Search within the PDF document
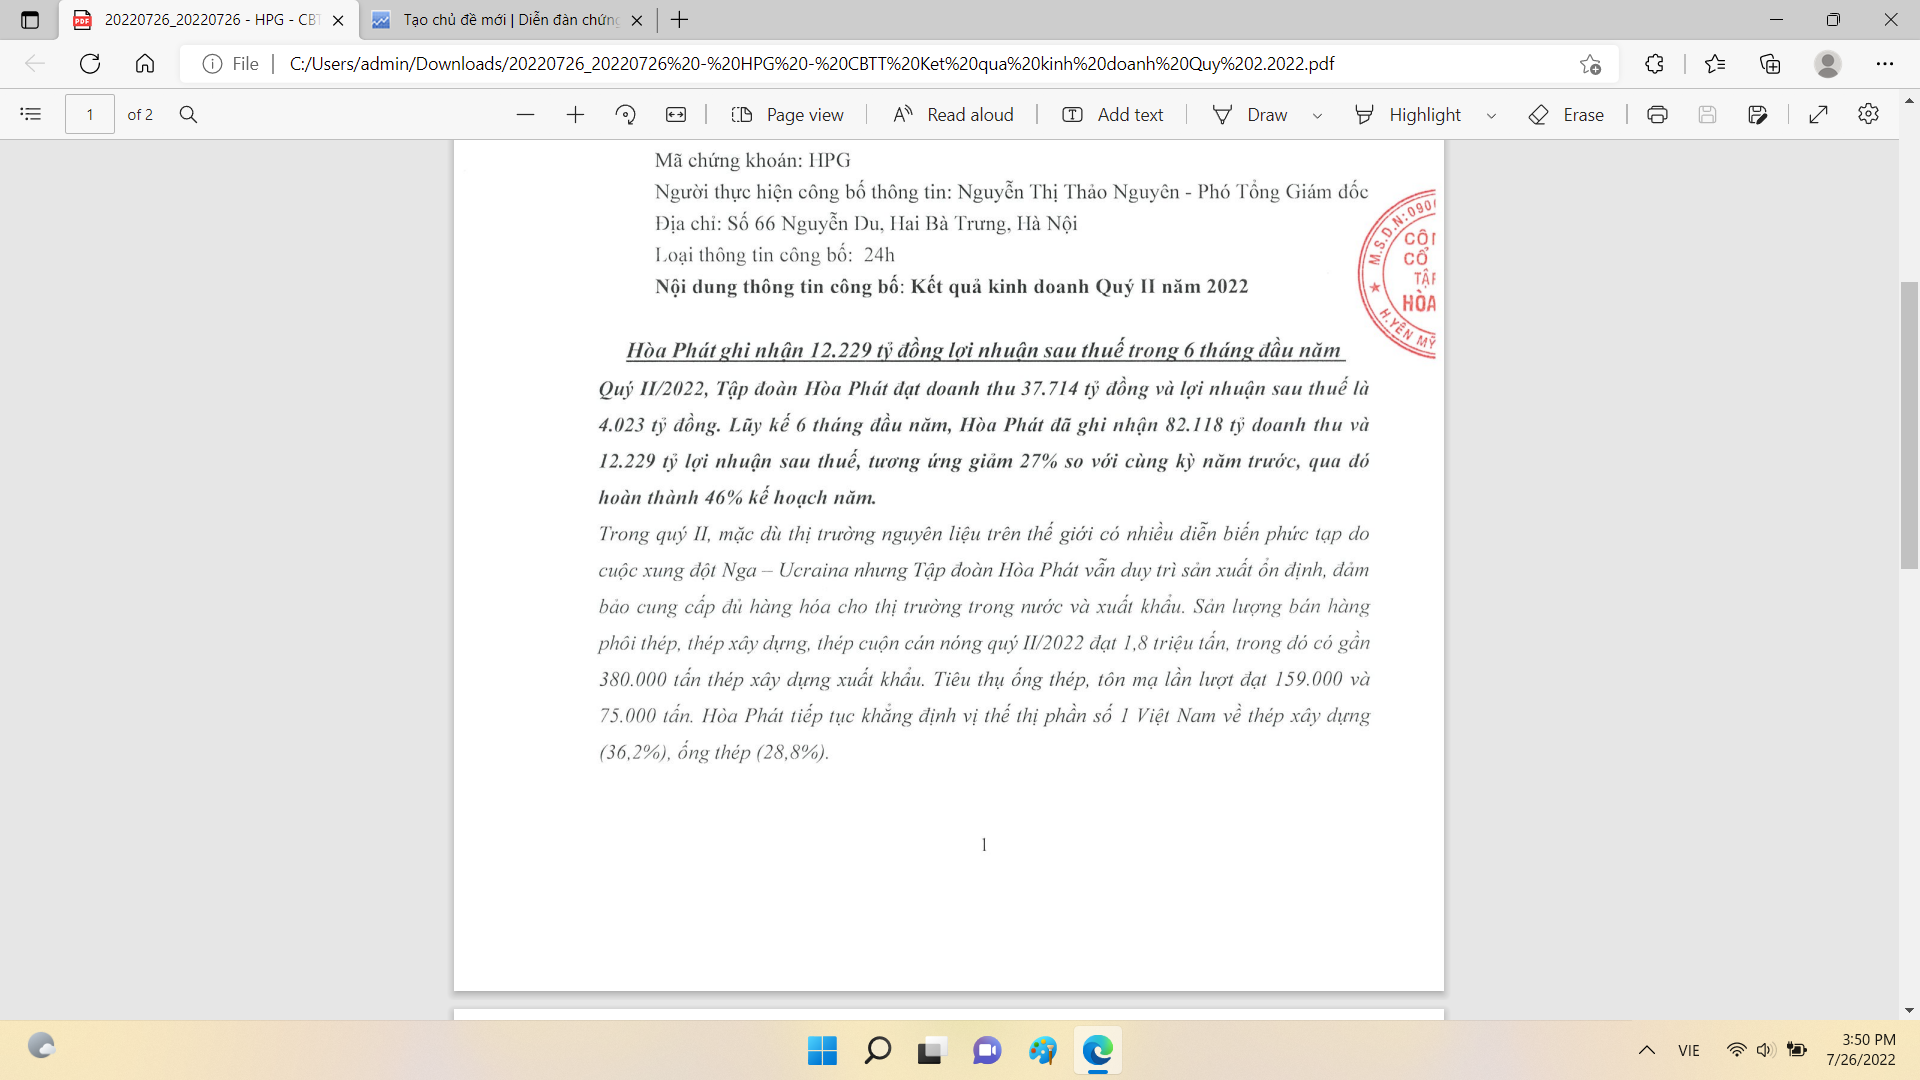Screen dimensions: 1920x1080 coord(188,115)
